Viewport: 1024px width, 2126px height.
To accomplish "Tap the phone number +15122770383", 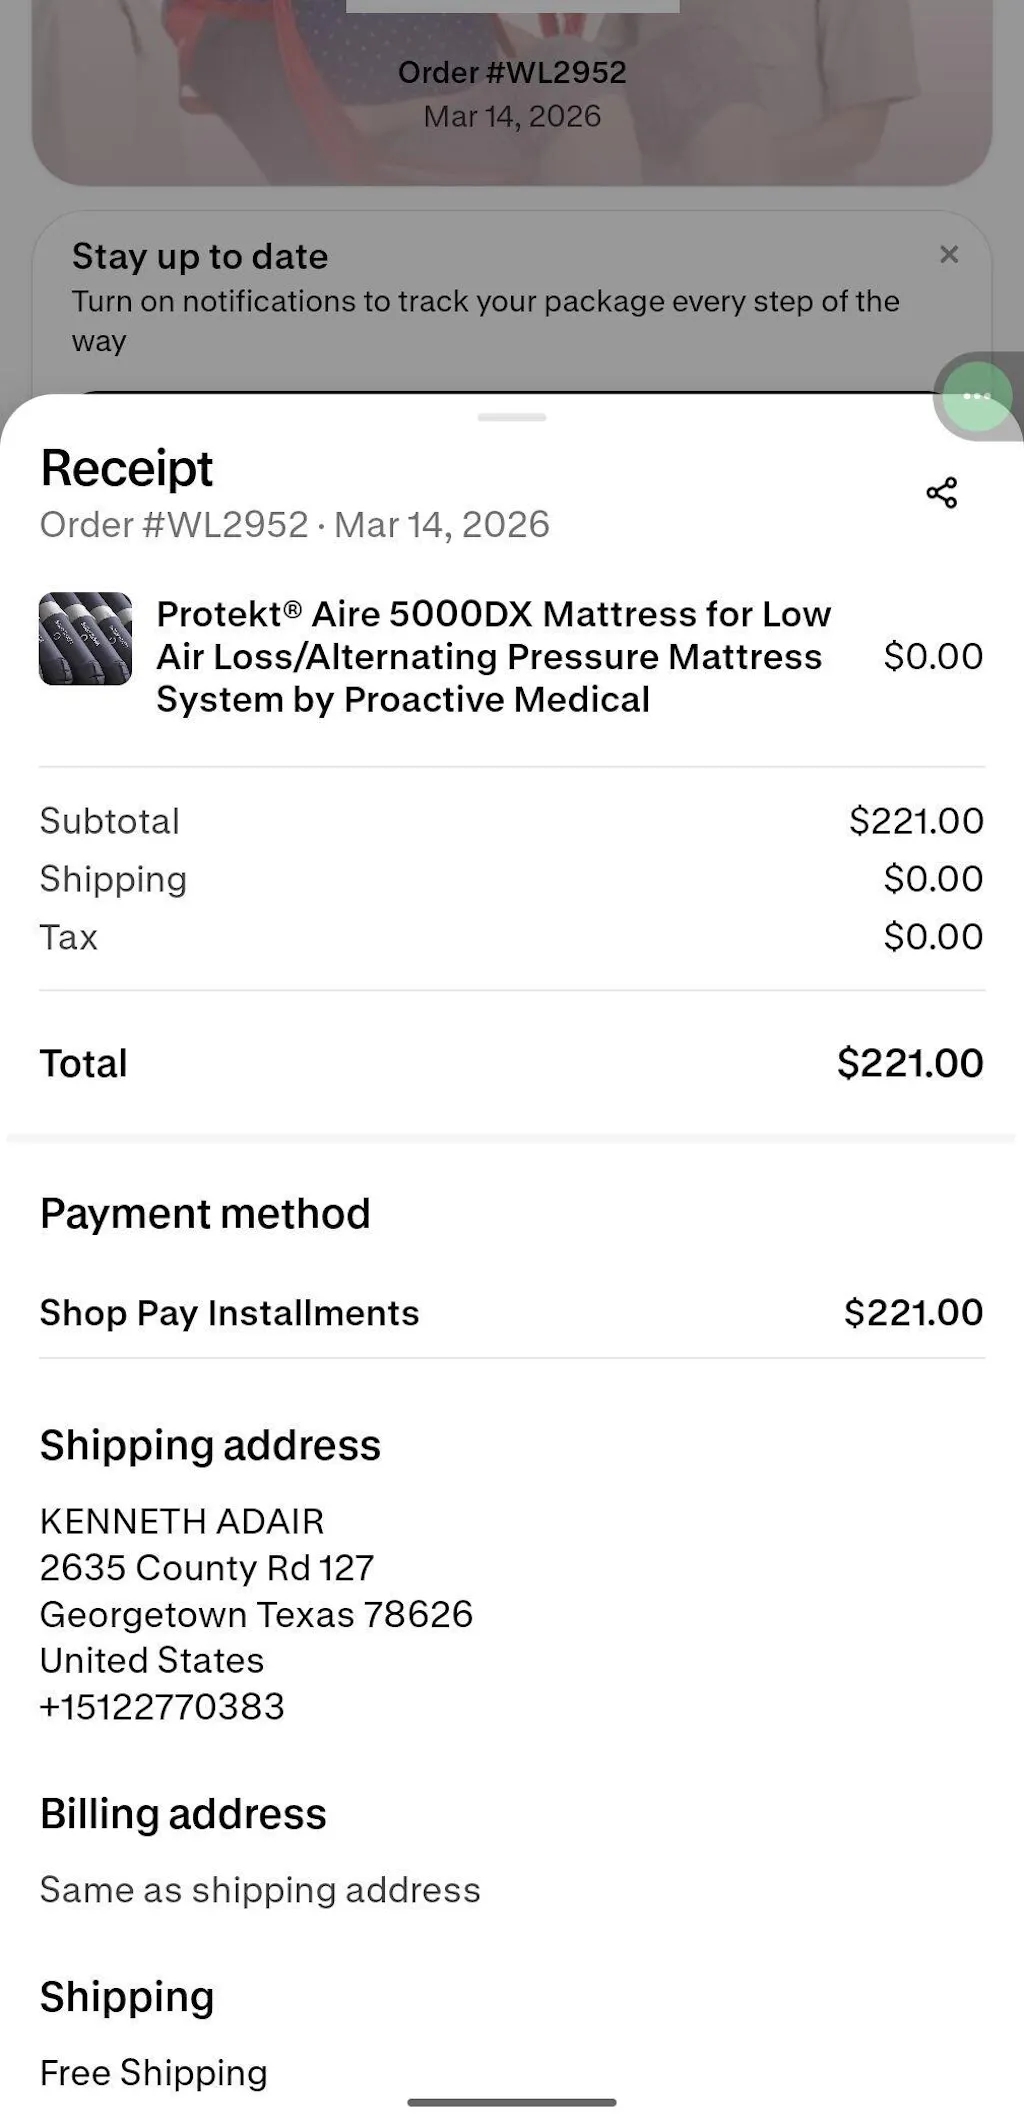I will coord(162,1706).
